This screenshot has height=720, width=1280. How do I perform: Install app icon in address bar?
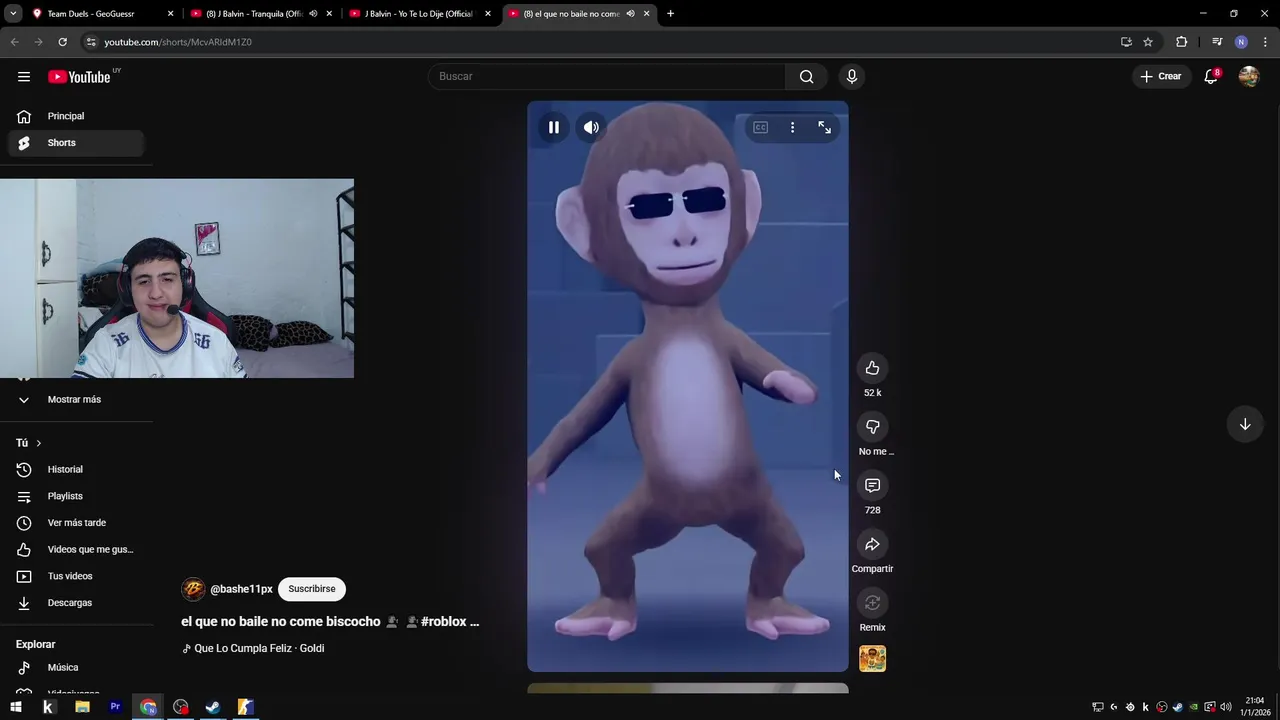[1126, 42]
